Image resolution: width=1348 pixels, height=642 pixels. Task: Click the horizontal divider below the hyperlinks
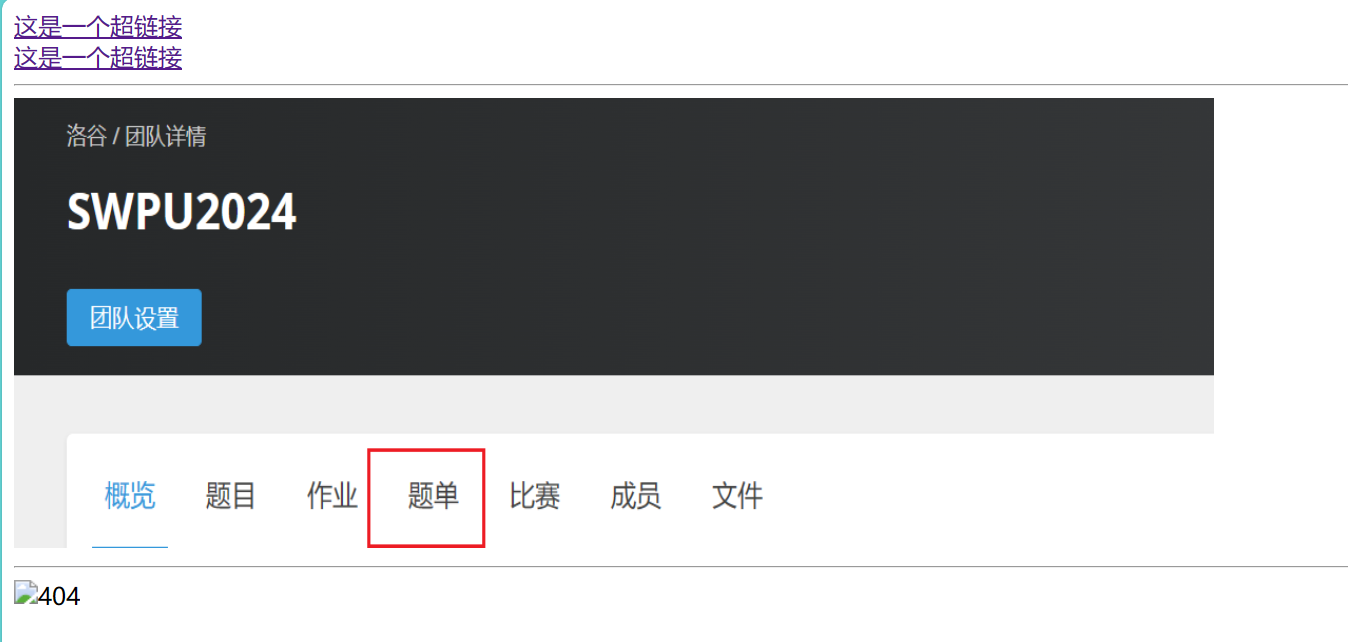pyautogui.click(x=681, y=85)
